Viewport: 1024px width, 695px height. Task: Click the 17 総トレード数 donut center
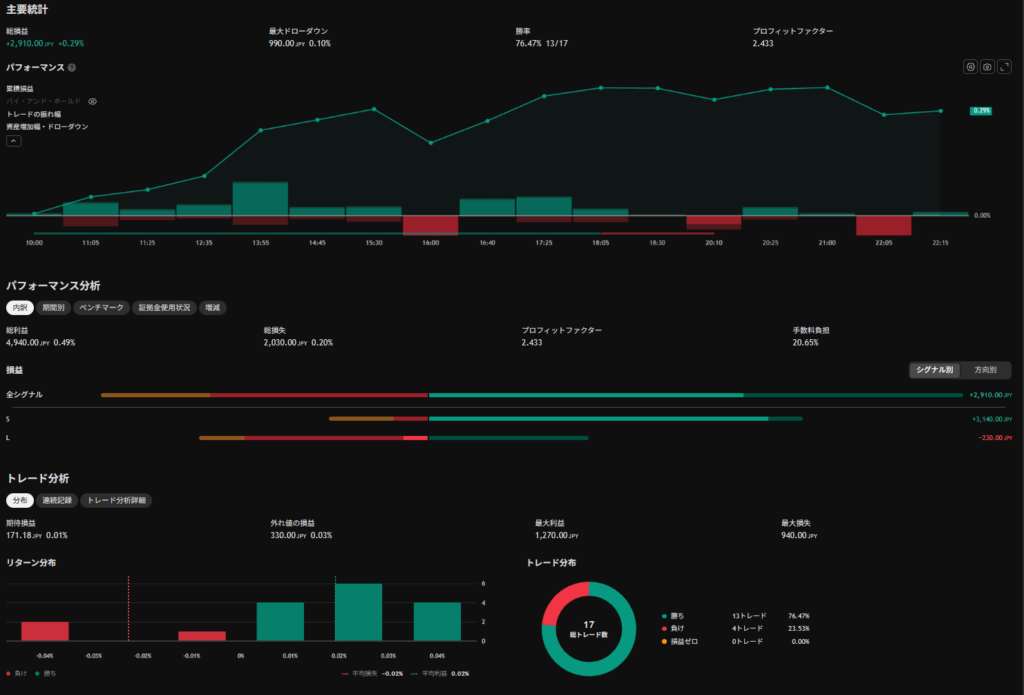(x=588, y=629)
